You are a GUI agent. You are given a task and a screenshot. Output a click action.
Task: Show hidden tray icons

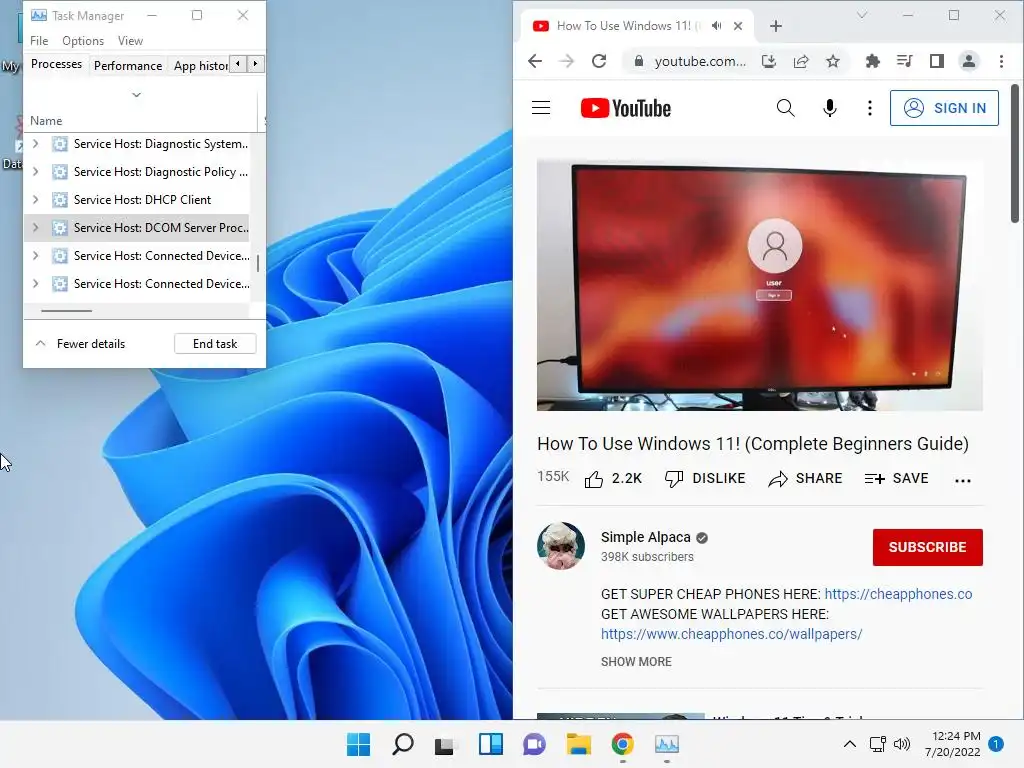pos(849,744)
